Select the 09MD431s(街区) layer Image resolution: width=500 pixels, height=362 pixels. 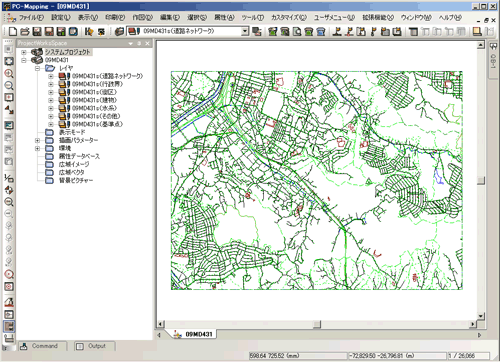(x=94, y=92)
